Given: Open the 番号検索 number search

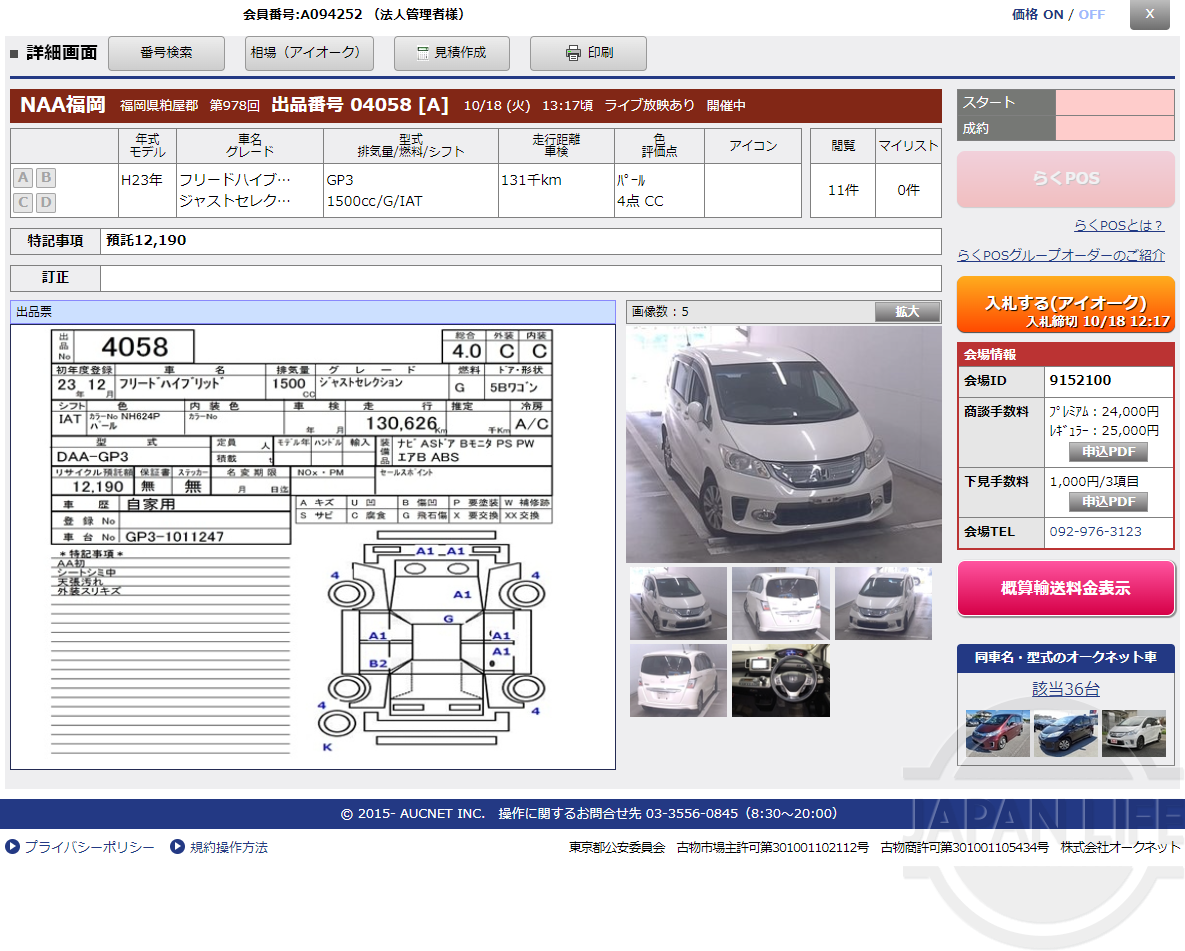Looking at the screenshot, I should 166,53.
